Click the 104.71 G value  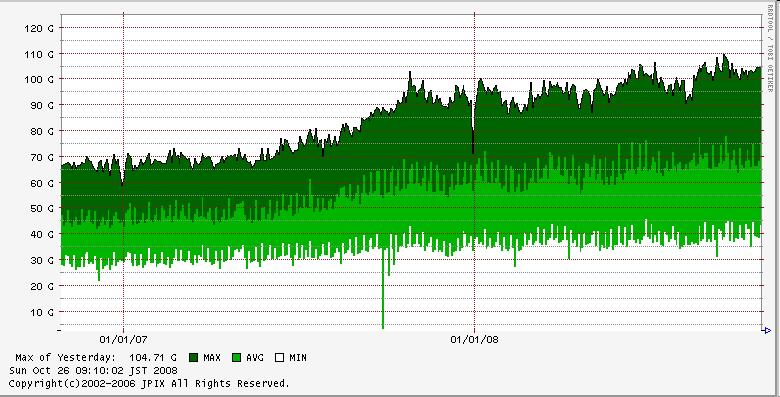click(x=153, y=357)
